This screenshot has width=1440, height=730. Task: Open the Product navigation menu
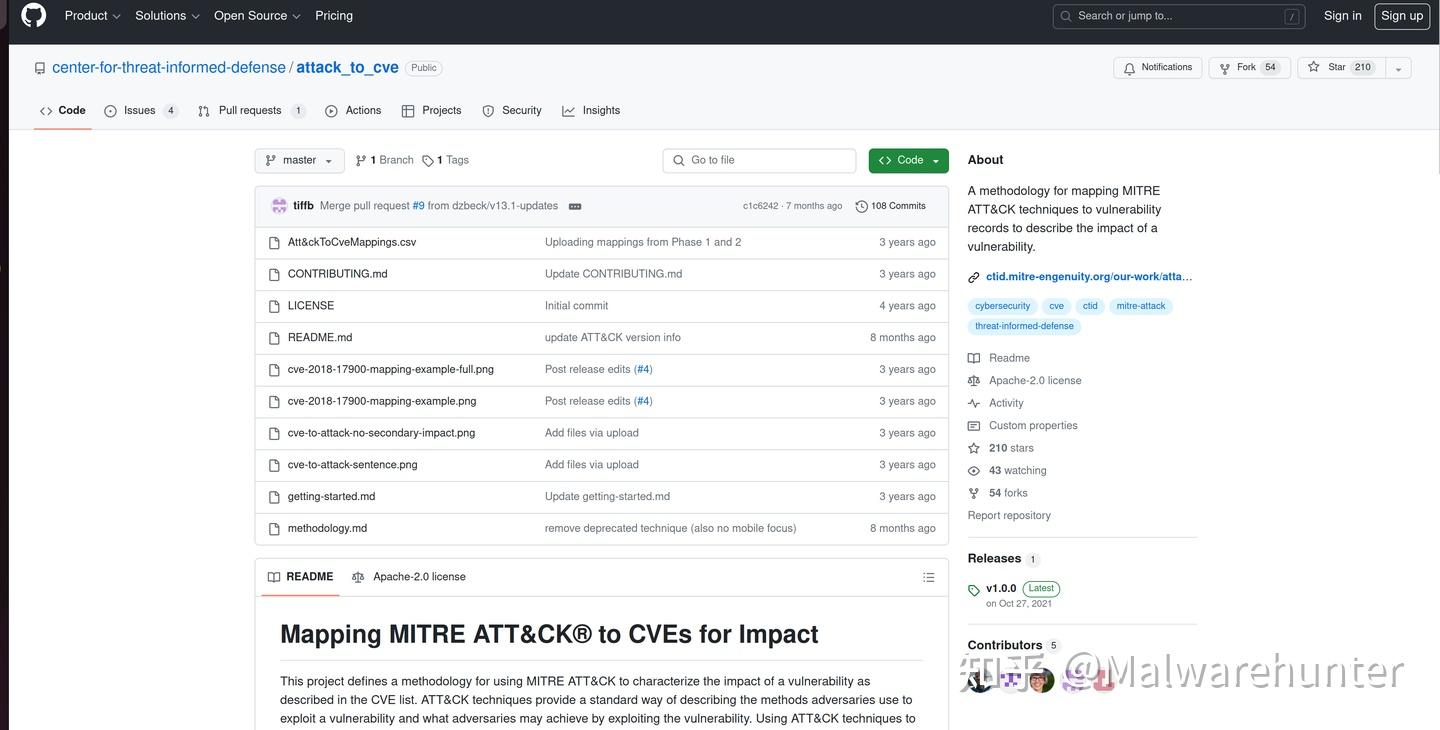point(92,16)
